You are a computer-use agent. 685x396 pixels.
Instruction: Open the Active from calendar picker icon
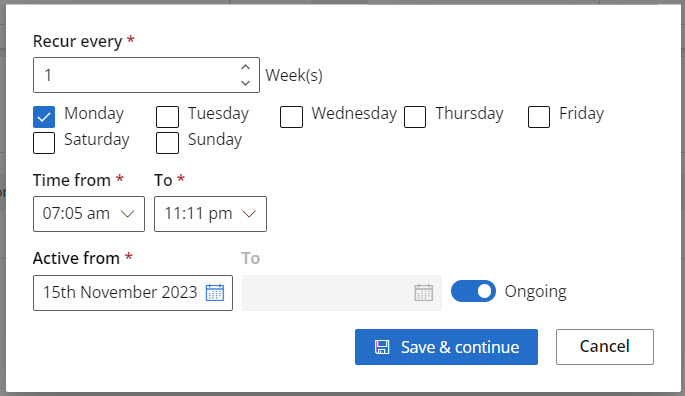point(215,292)
